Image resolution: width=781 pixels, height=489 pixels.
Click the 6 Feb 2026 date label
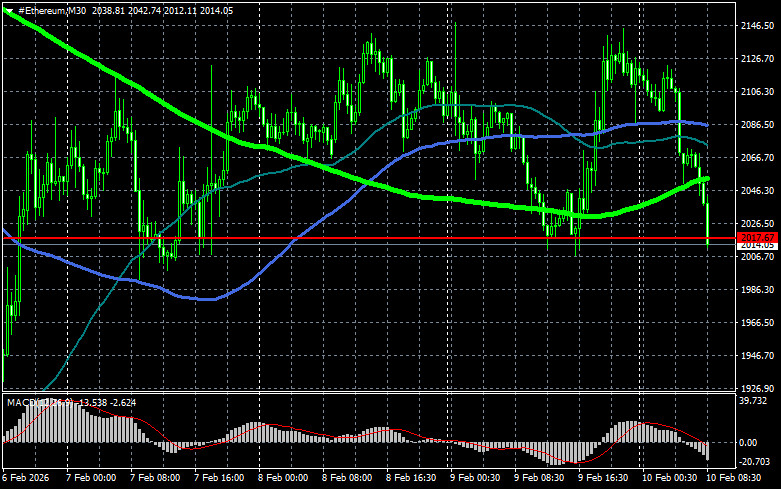[x=26, y=478]
